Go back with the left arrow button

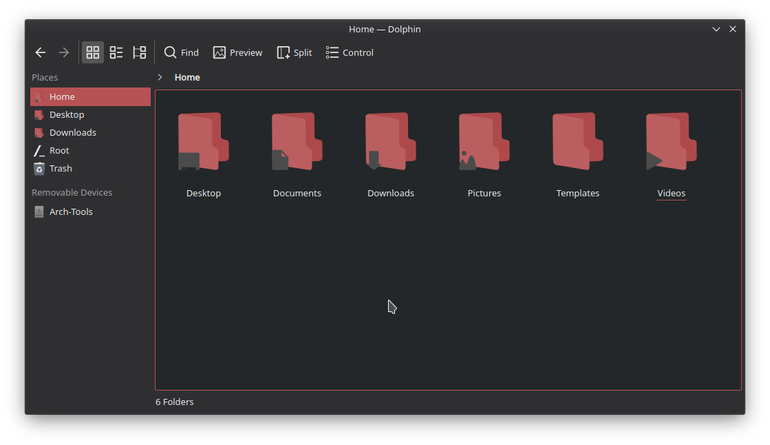(x=40, y=53)
